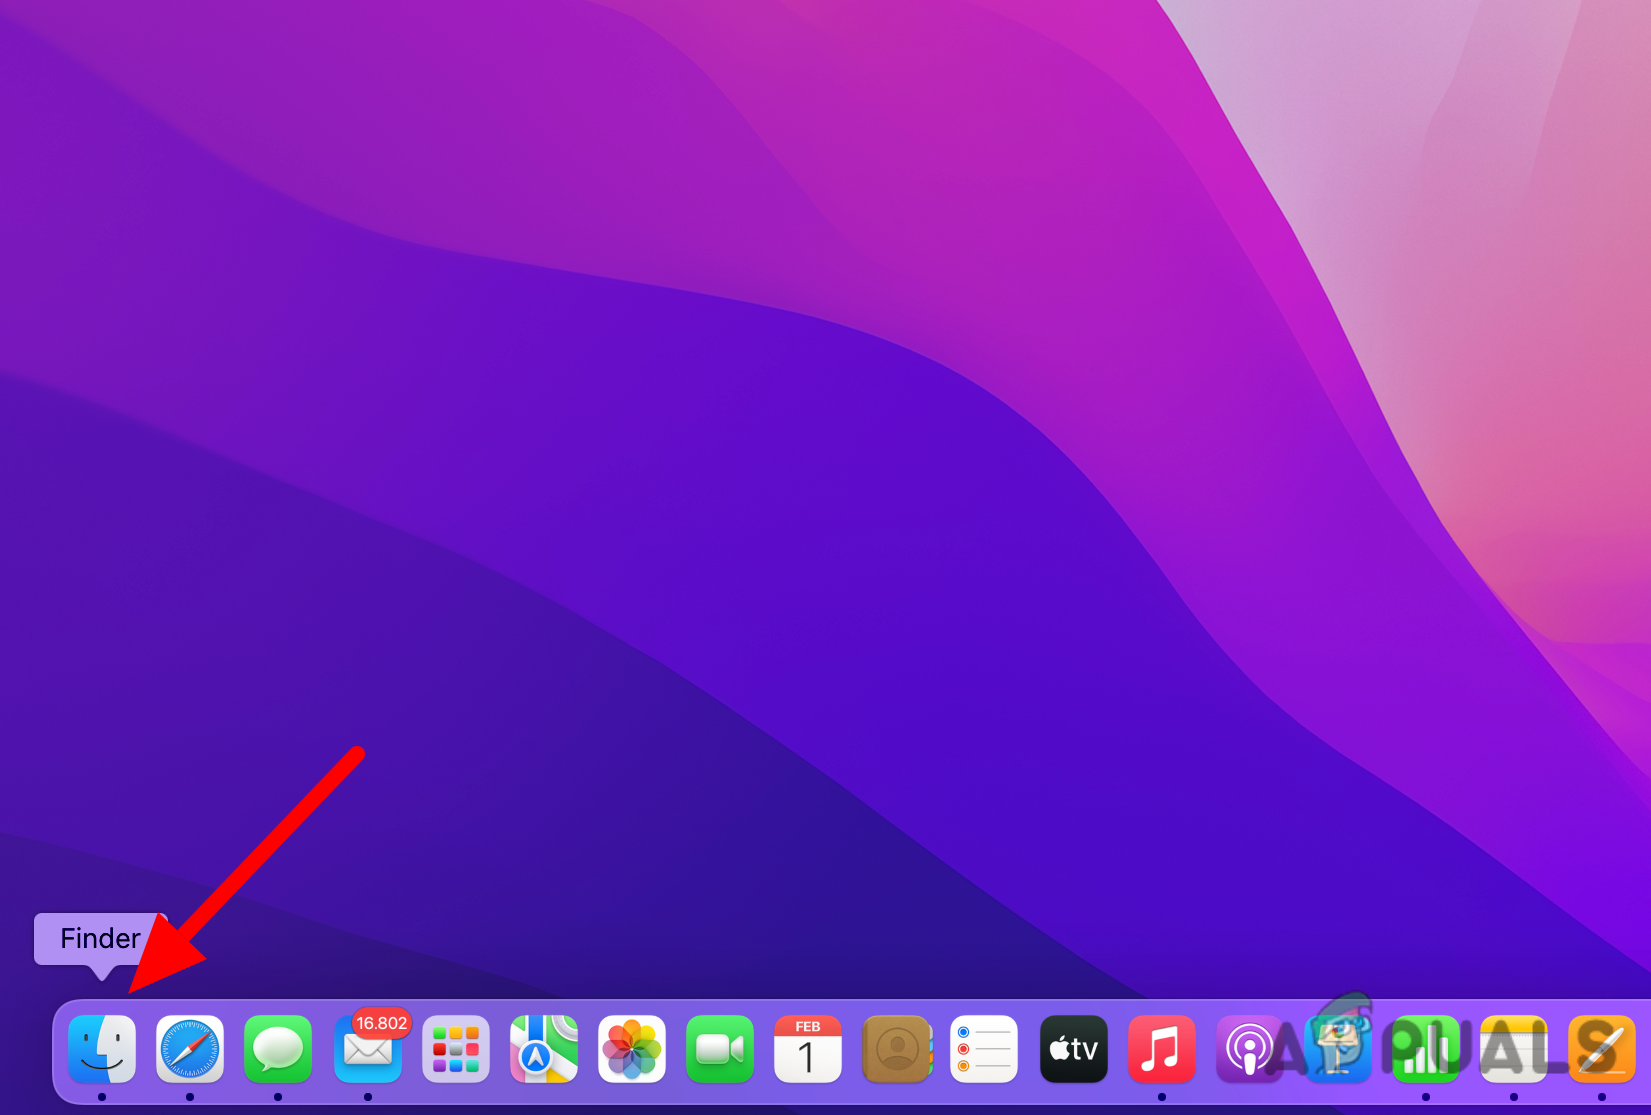Open the Messages app

click(277, 1049)
